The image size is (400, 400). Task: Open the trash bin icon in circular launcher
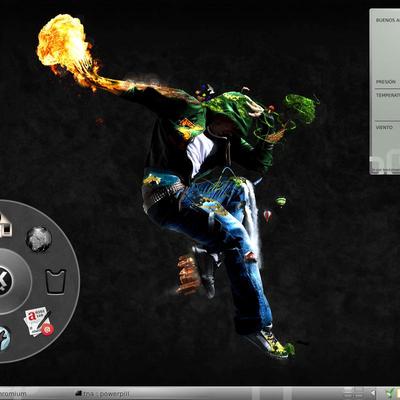56,282
